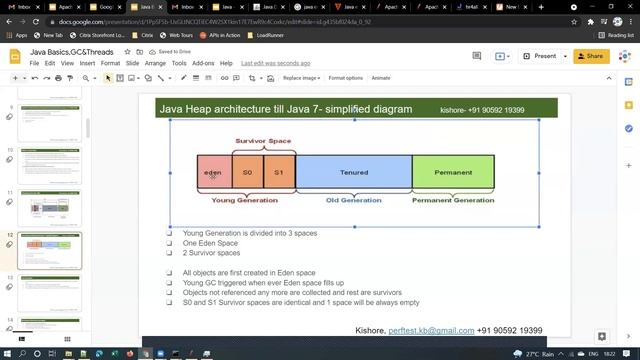
Task: Click Format options button
Action: point(346,78)
